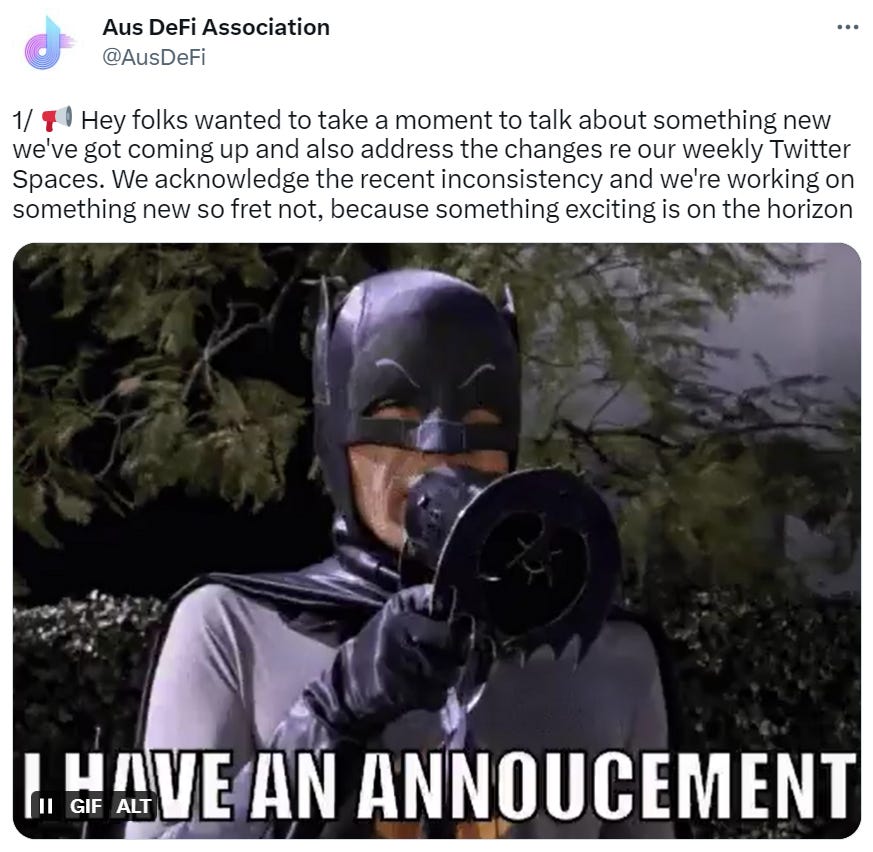Pause the playing GIF
This screenshot has width=873, height=852.
pos(46,805)
